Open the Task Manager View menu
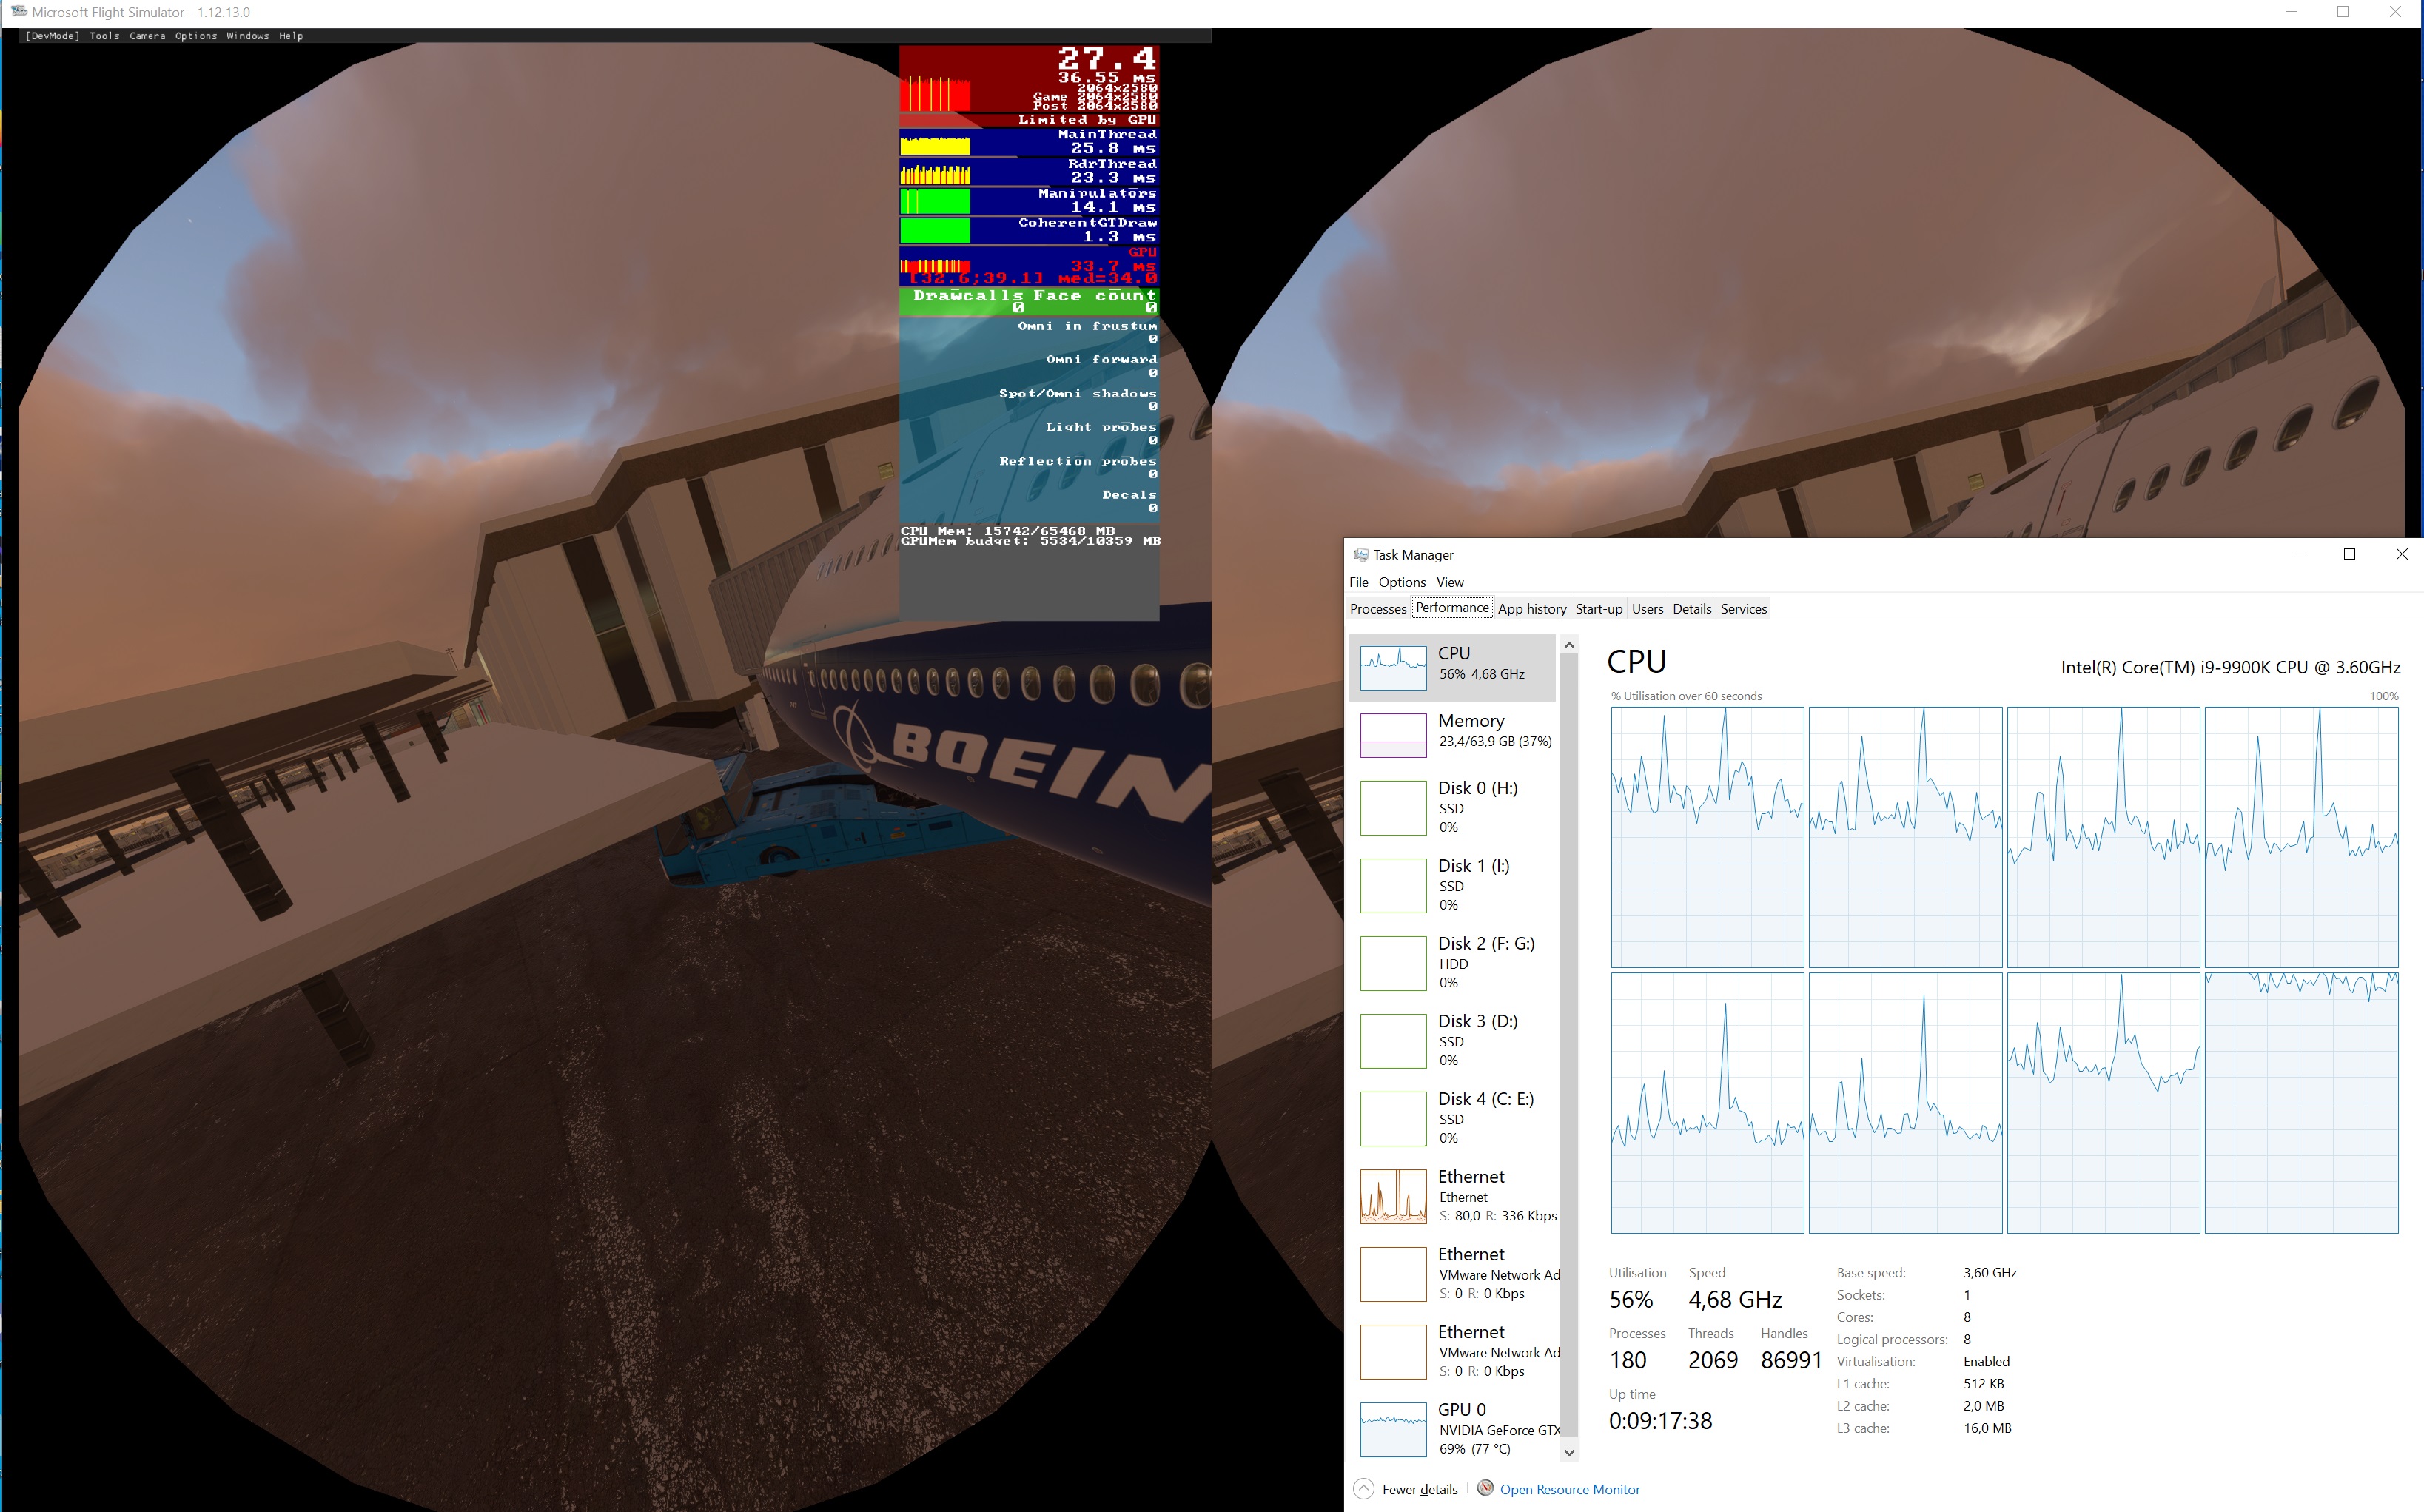2424x1512 pixels. tap(1449, 582)
